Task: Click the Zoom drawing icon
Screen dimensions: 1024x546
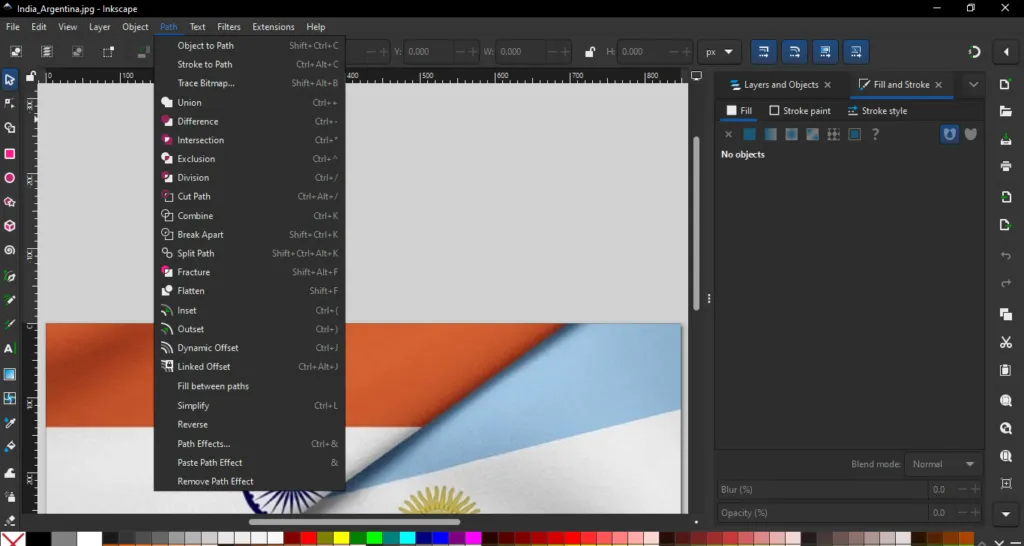Action: [1006, 428]
